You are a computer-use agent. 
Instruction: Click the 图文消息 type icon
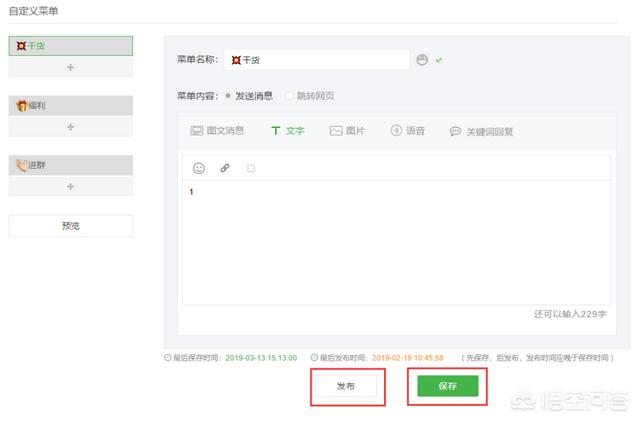(x=197, y=131)
